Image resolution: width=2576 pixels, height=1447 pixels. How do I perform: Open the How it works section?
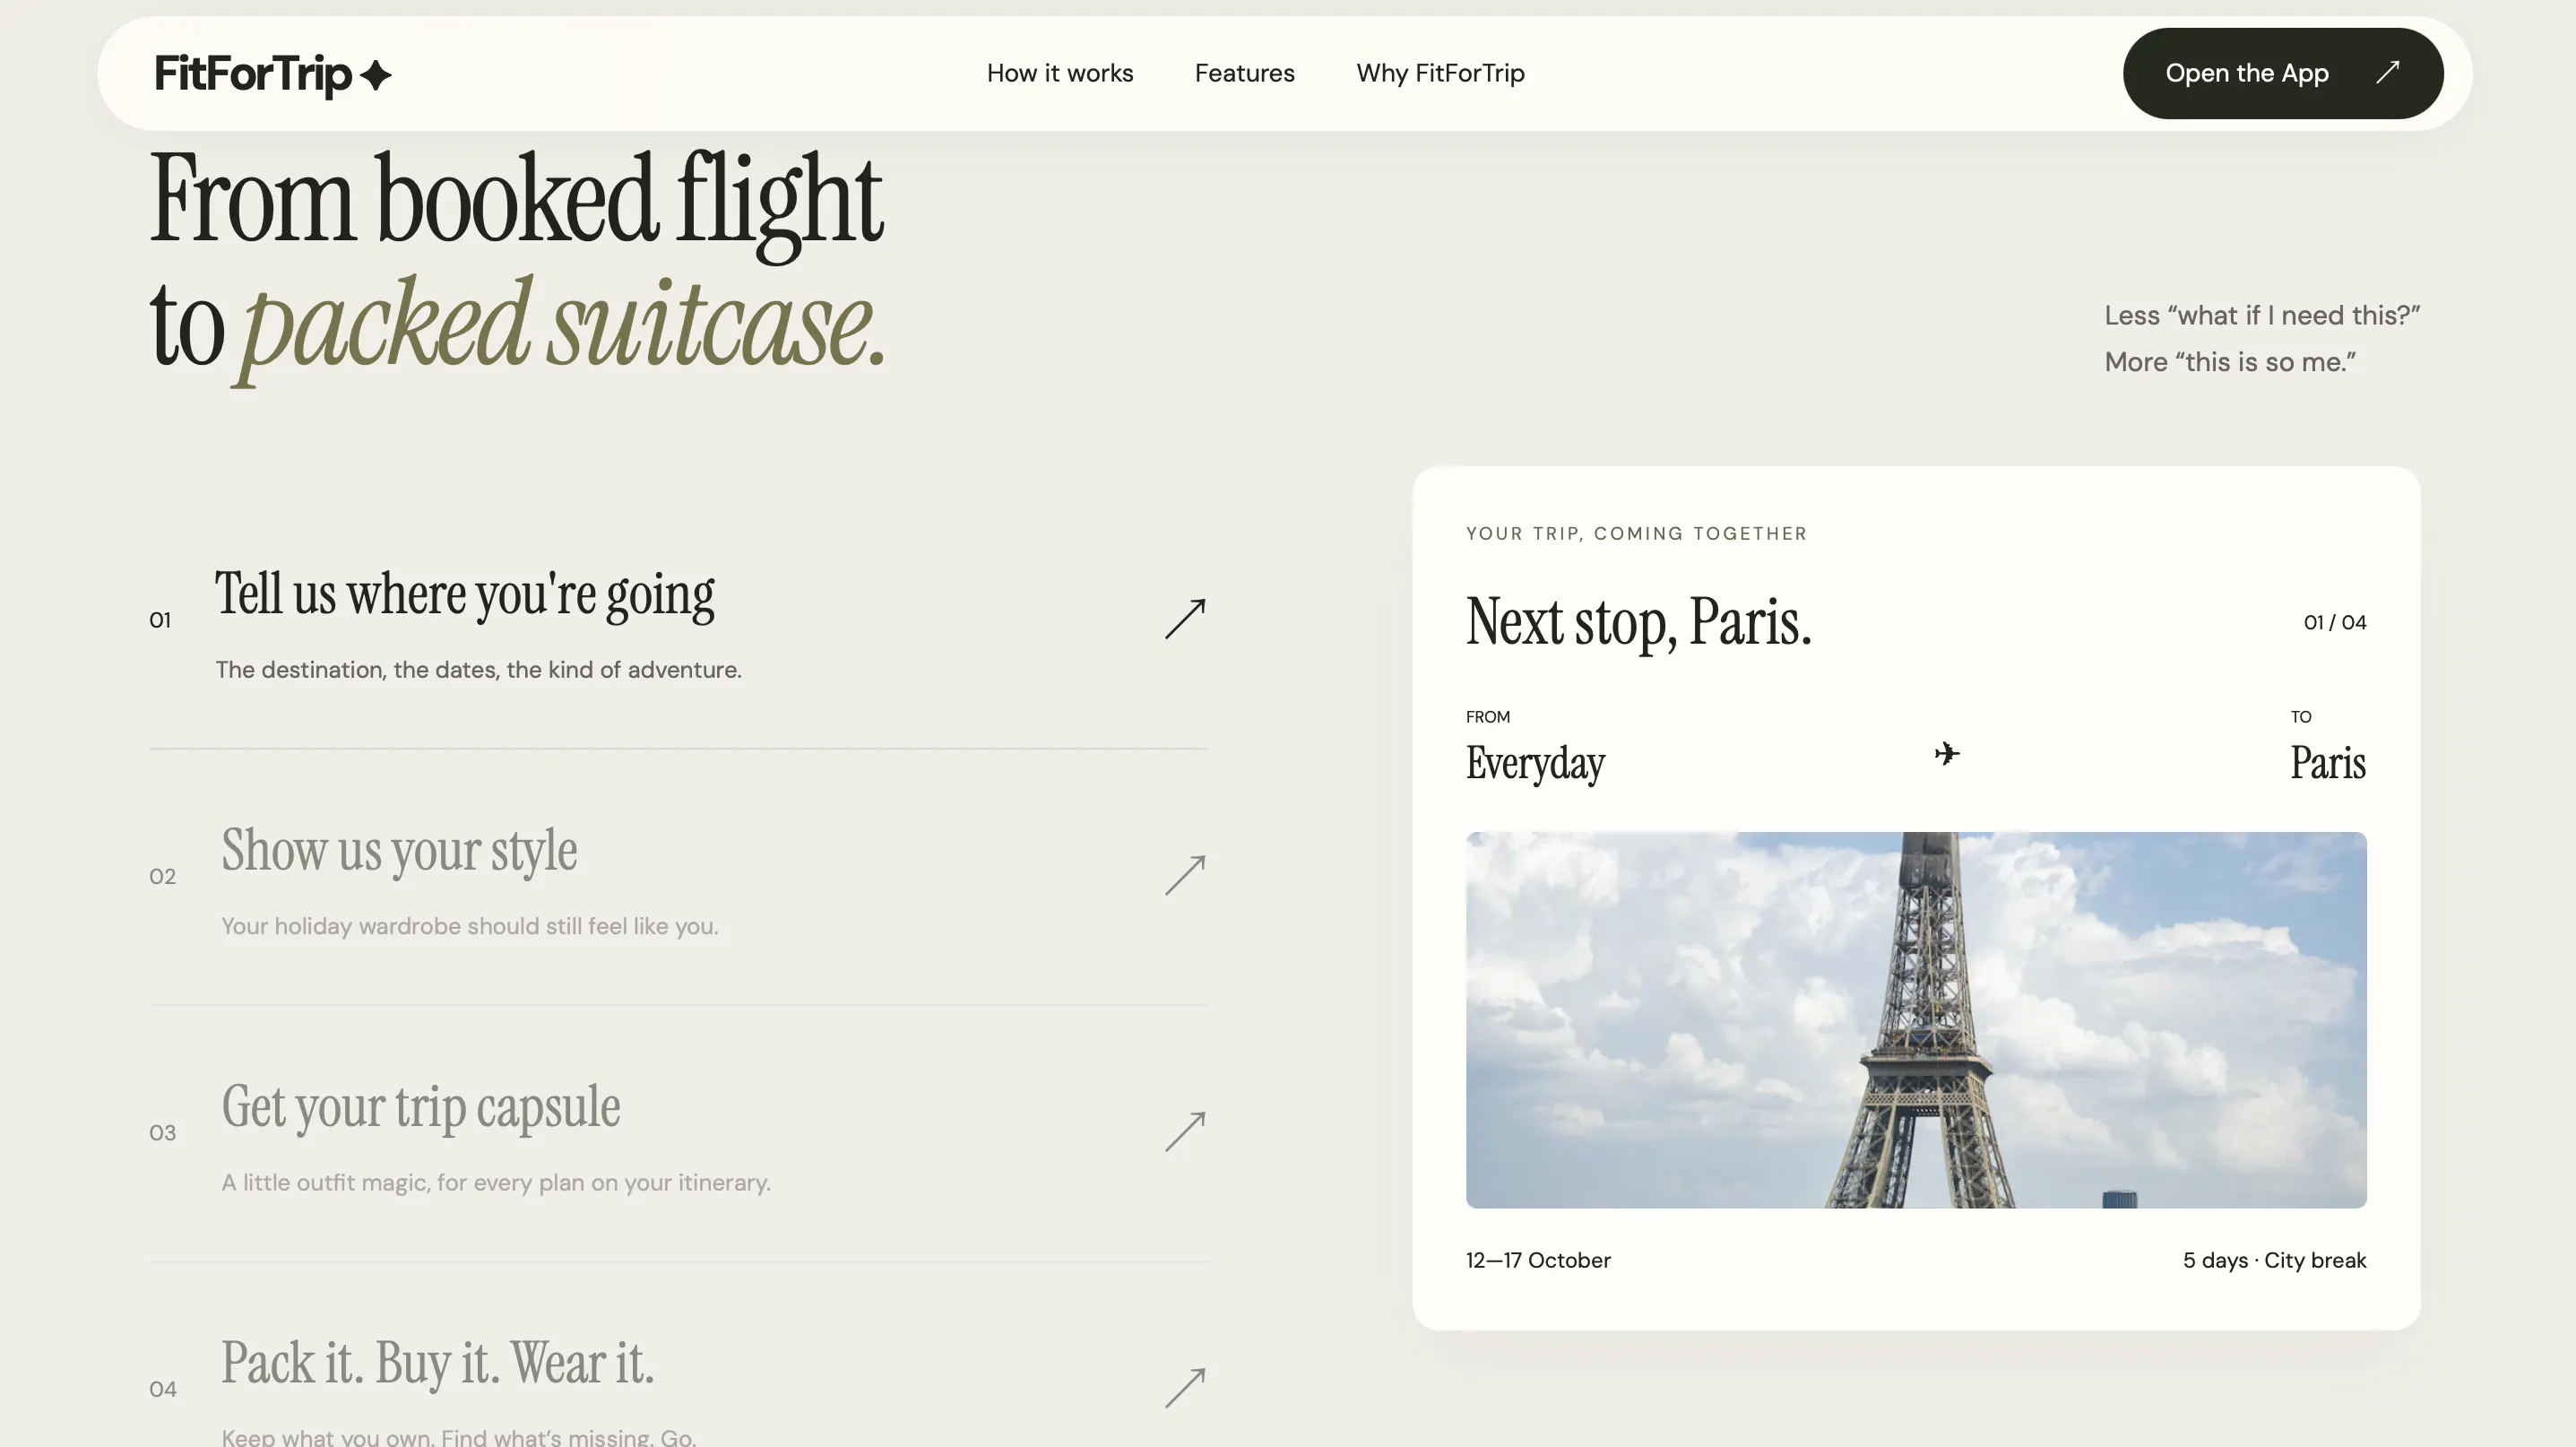[x=1059, y=73]
